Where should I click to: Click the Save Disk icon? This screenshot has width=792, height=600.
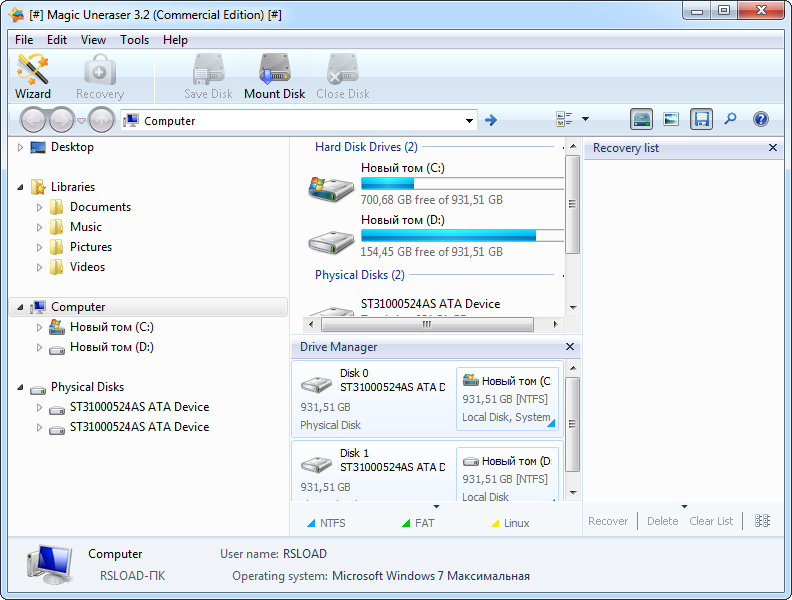click(208, 76)
